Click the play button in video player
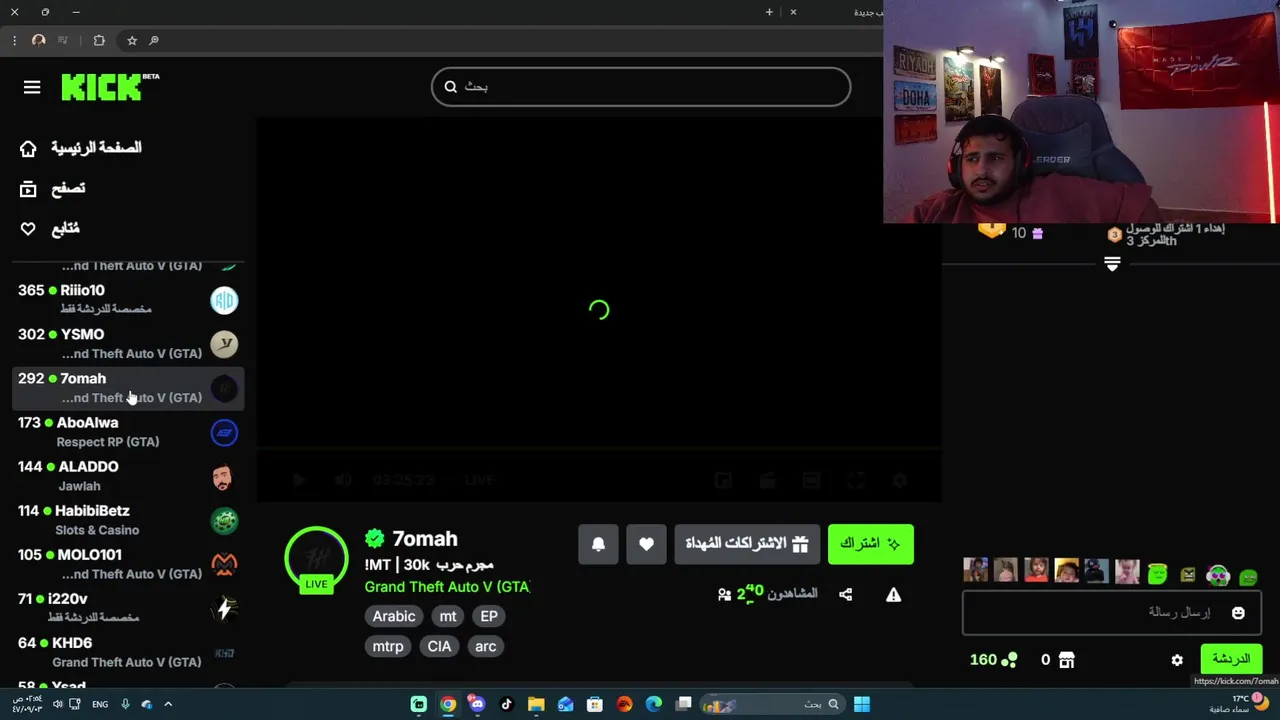 coord(298,480)
